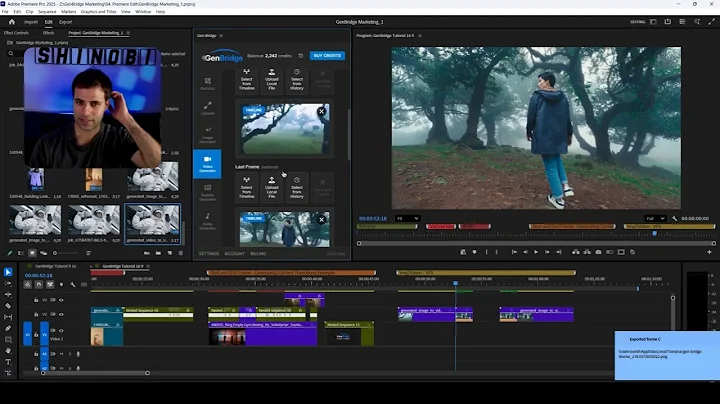Click the Quick Export share icon
720x404 pixels.
pos(668,22)
